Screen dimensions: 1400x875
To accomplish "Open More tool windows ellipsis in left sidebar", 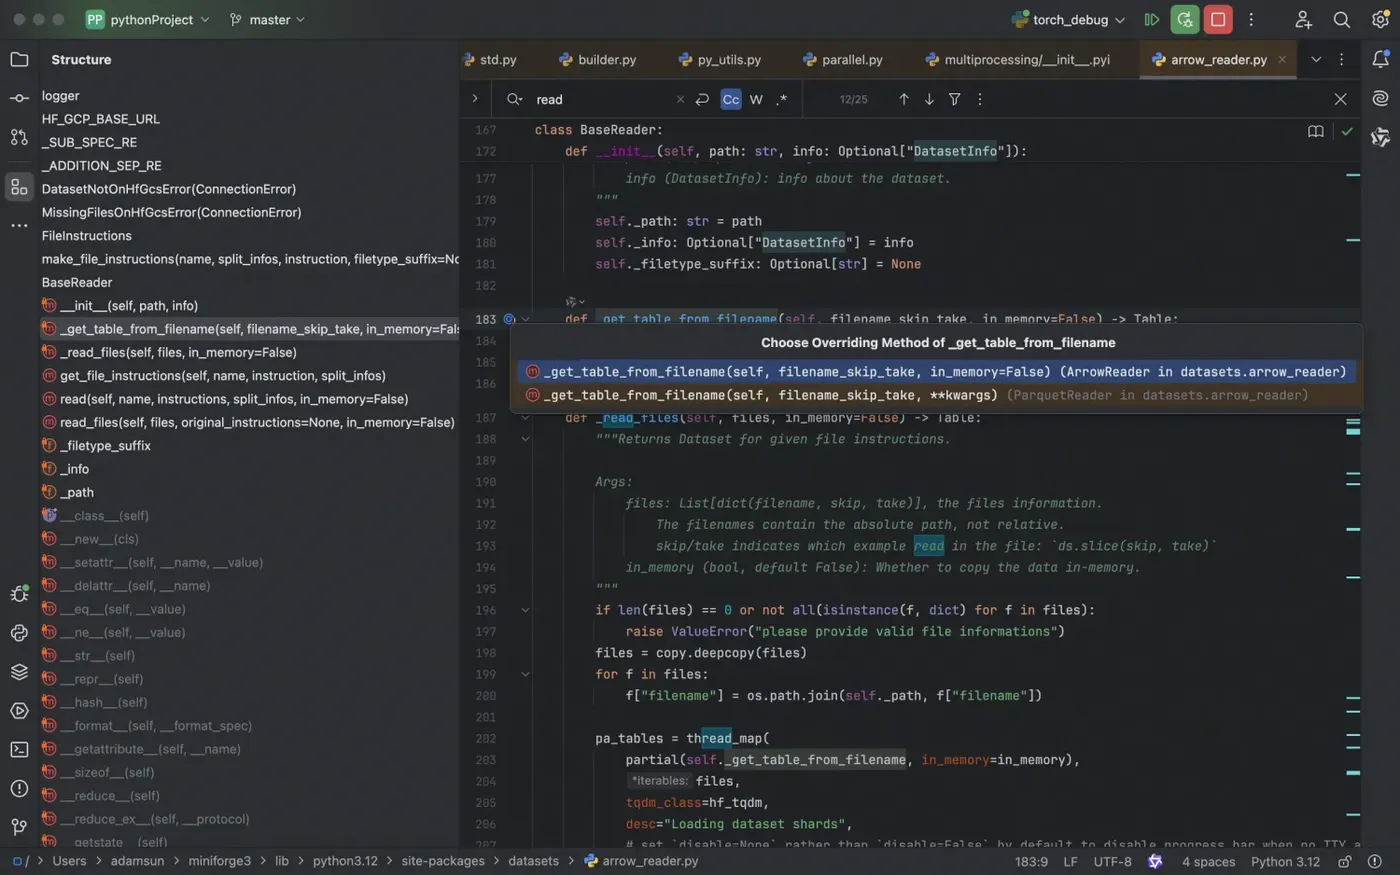I will [x=19, y=226].
